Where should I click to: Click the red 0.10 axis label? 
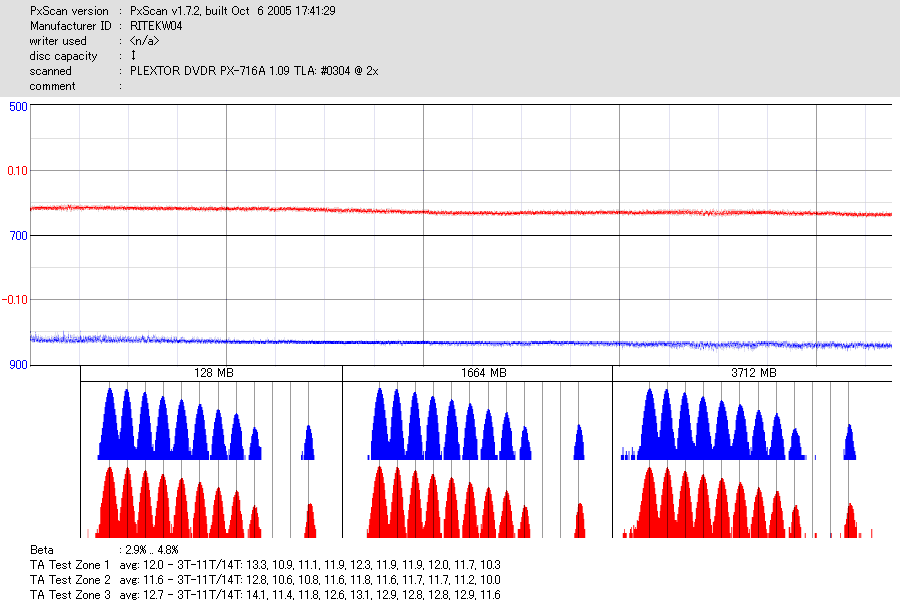click(17, 171)
